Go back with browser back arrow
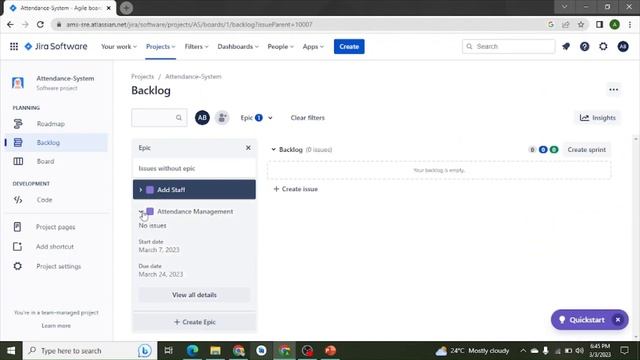 coord(10,24)
